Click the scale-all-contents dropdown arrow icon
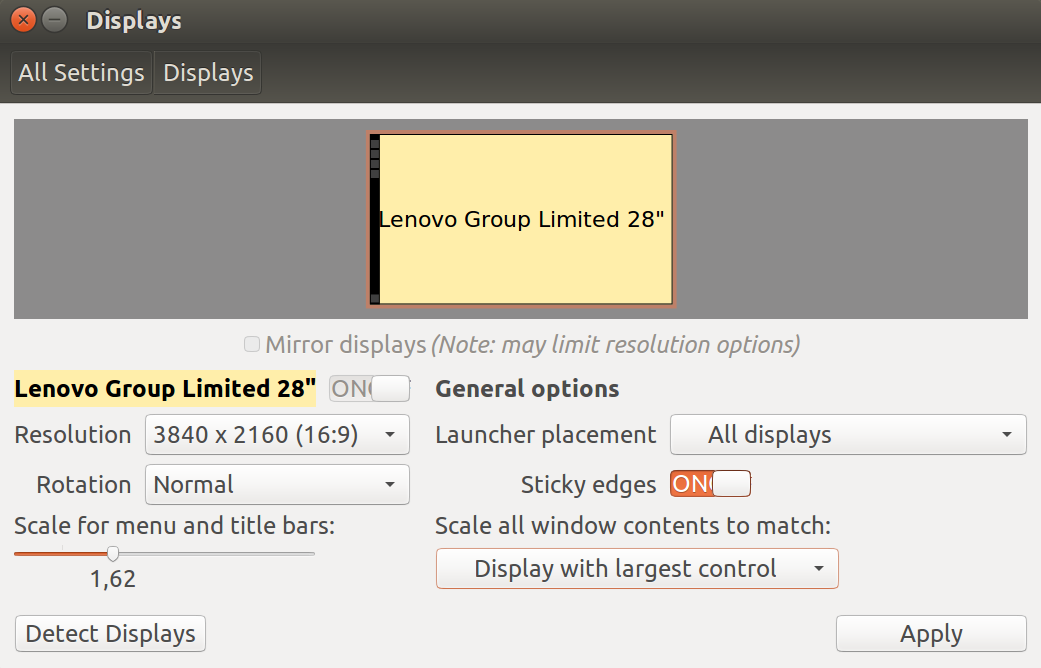This screenshot has height=668, width=1041. 819,569
